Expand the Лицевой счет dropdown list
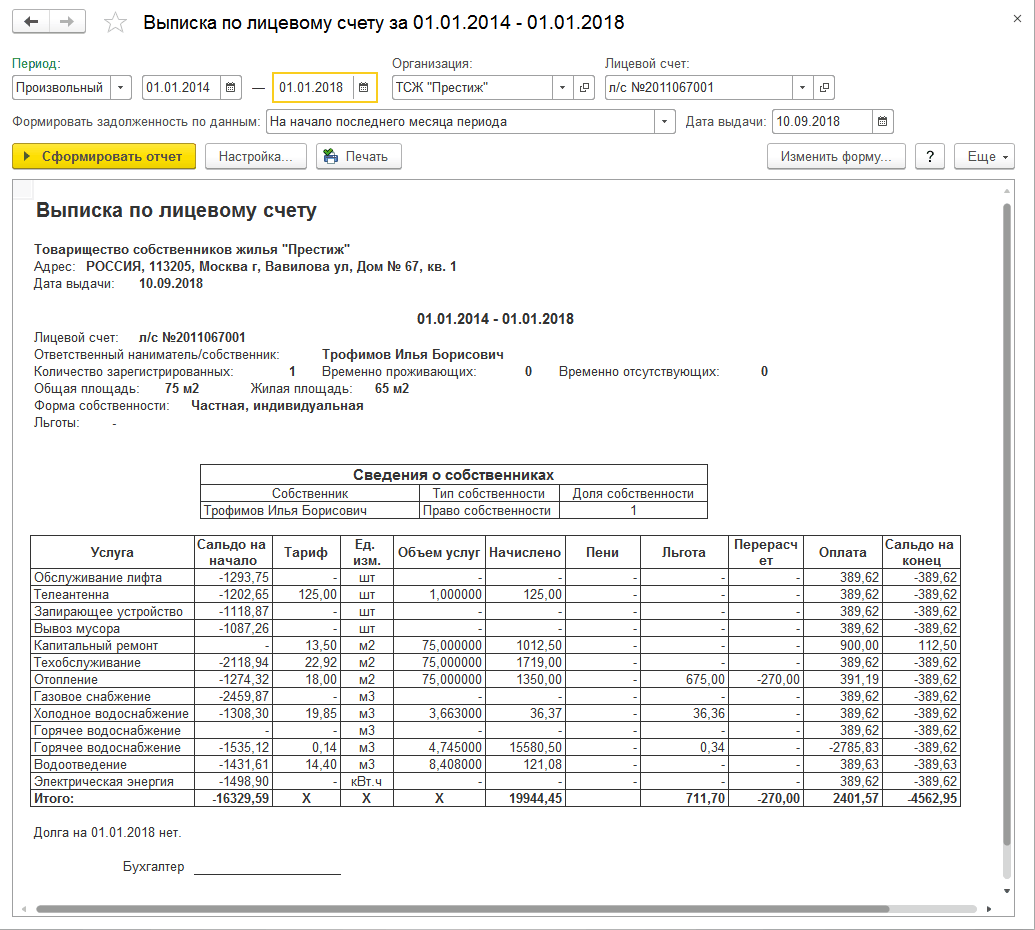 tap(801, 88)
